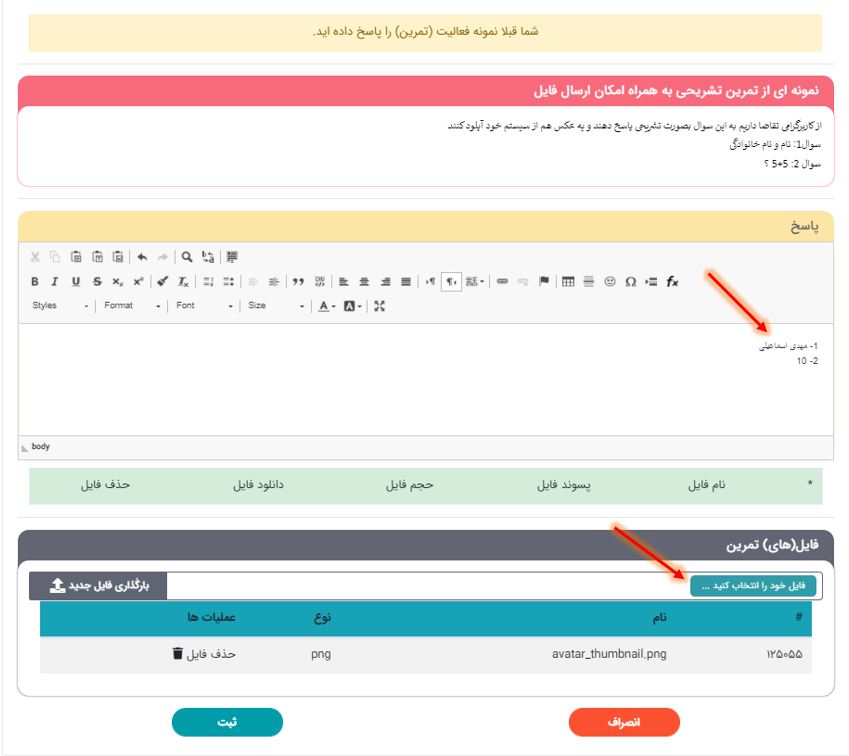Click the Redo arrow icon

click(x=162, y=257)
